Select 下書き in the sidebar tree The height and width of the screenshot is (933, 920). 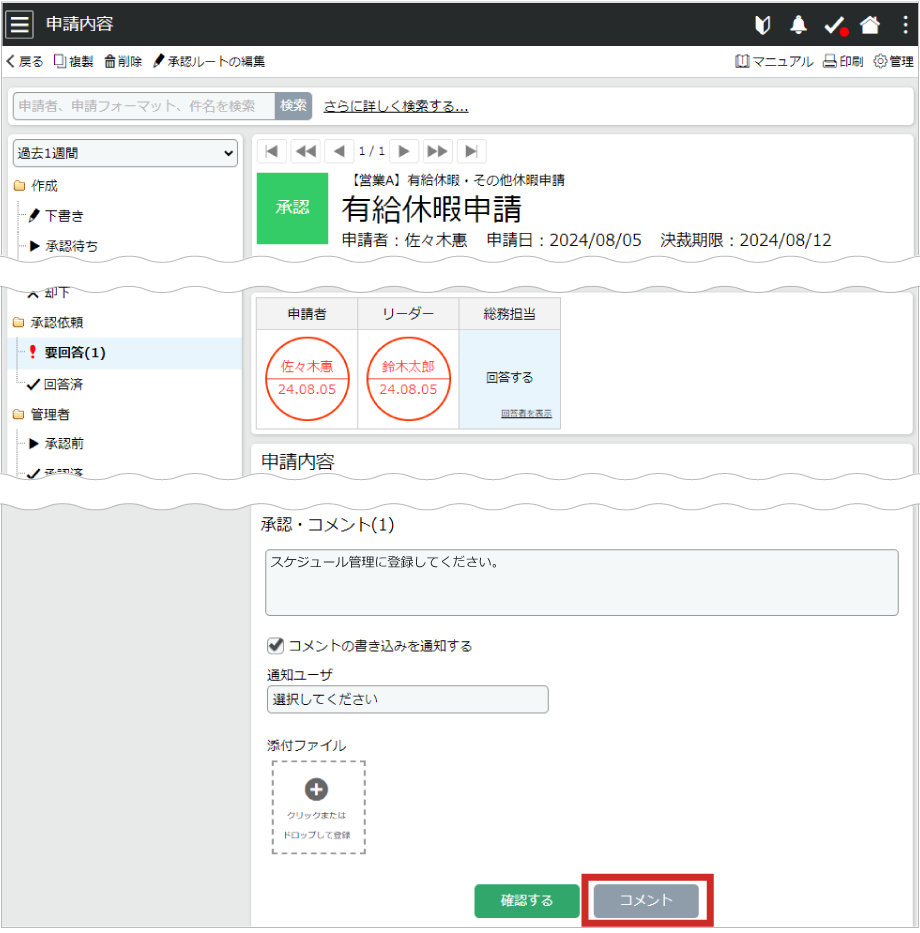pos(64,215)
